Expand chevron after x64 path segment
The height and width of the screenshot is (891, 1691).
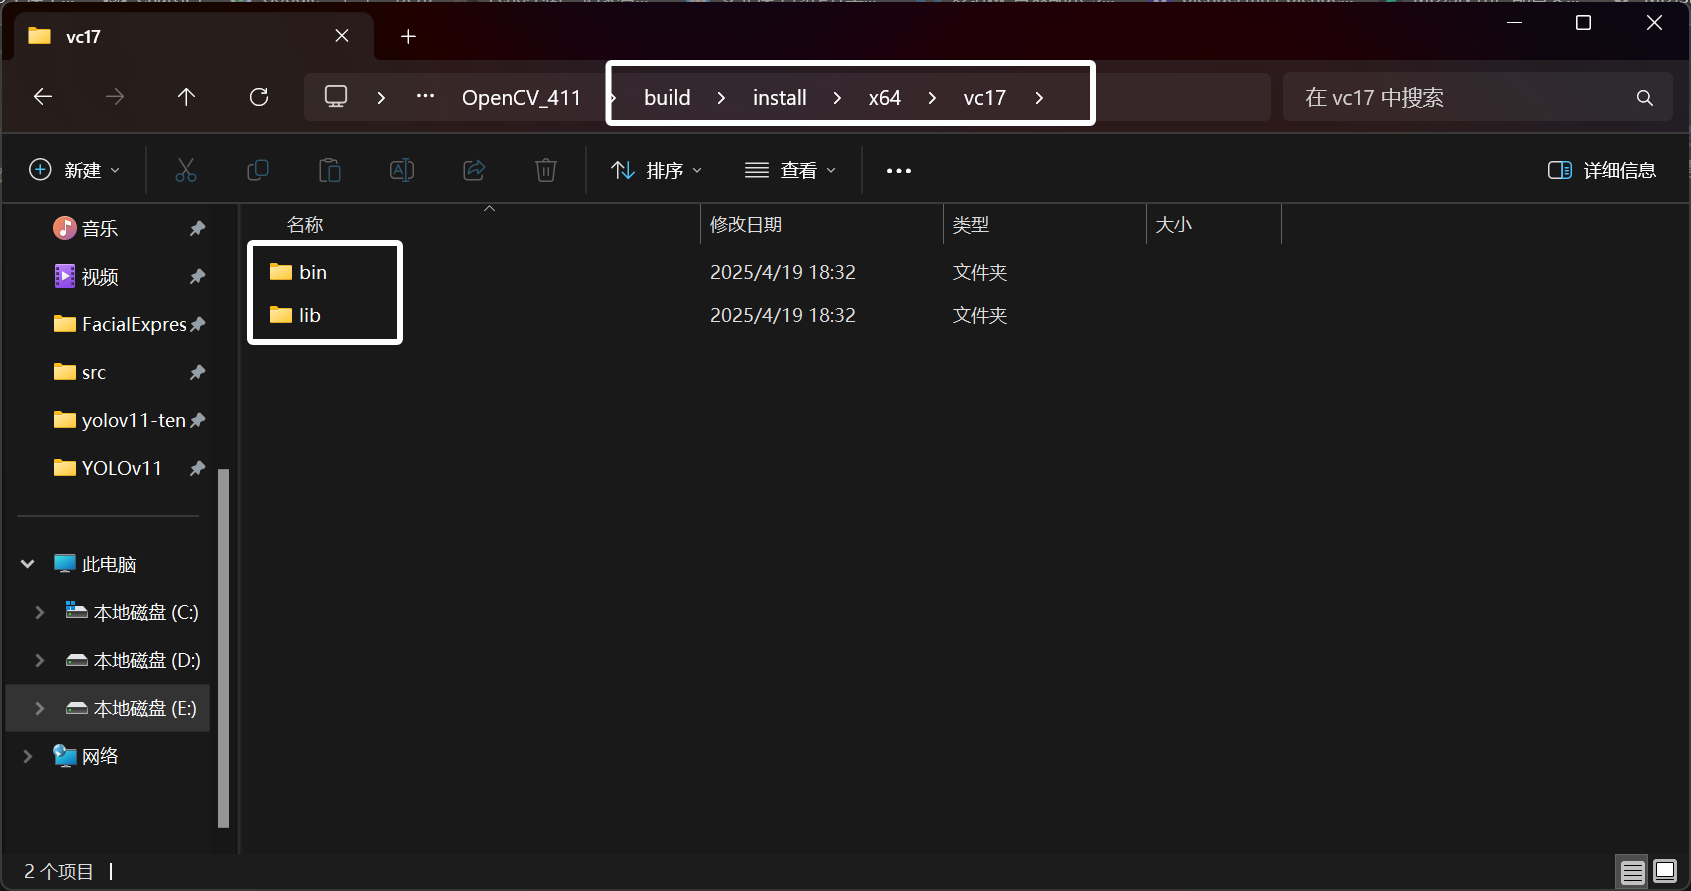point(932,97)
